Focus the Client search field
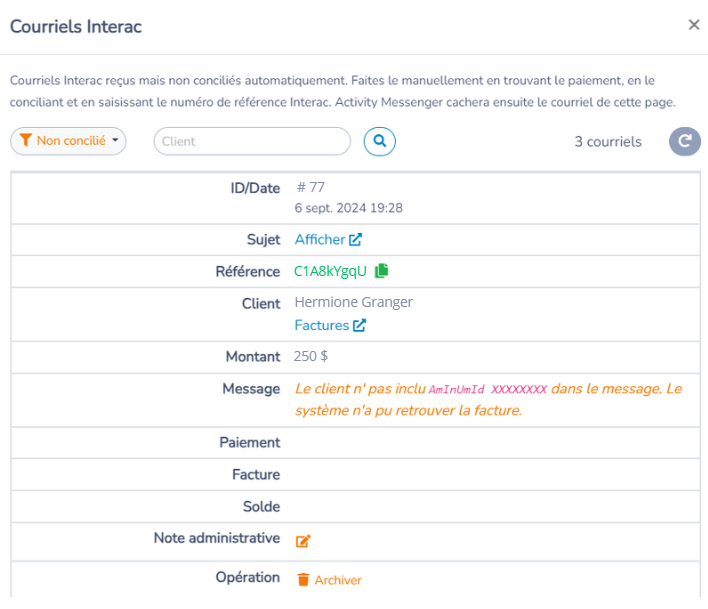708x609 pixels. (x=252, y=141)
